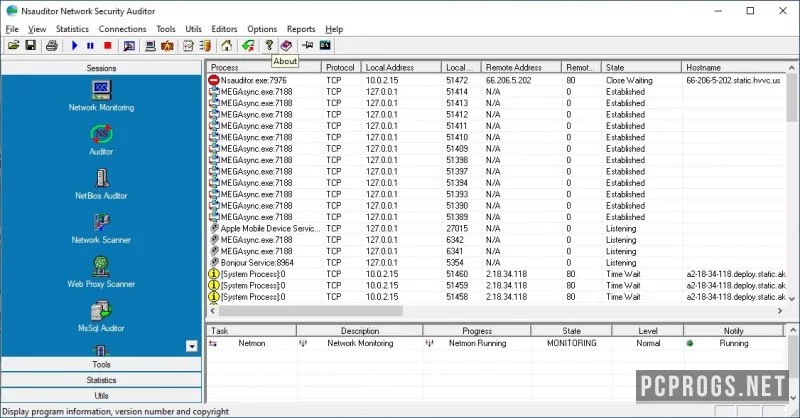Click the connection list scroll-up arrow
Image resolution: width=800 pixels, height=418 pixels.
point(792,67)
